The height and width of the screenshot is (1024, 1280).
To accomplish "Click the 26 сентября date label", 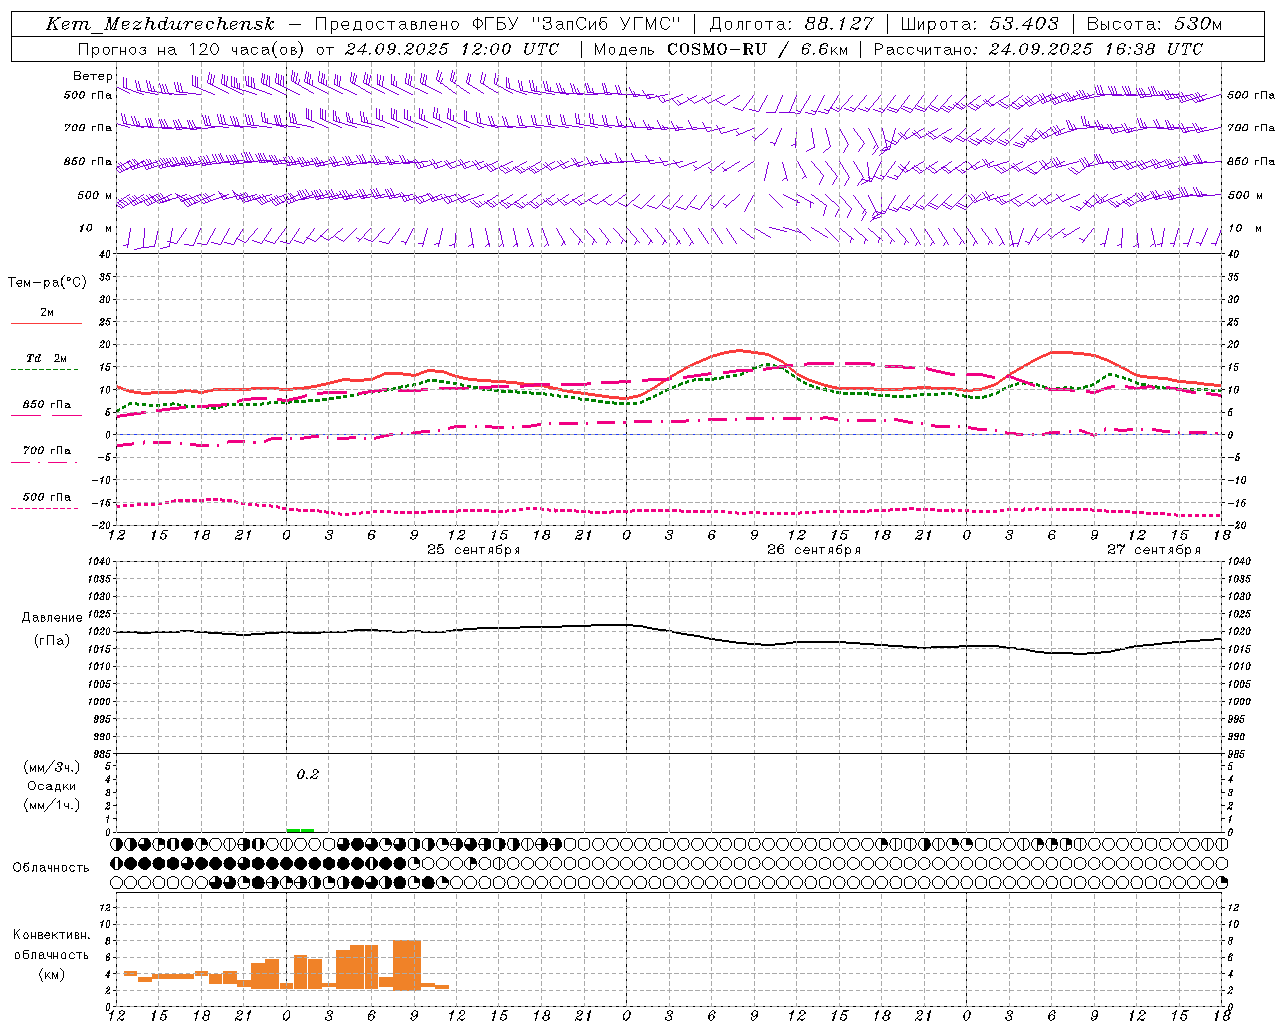I will pos(813,550).
